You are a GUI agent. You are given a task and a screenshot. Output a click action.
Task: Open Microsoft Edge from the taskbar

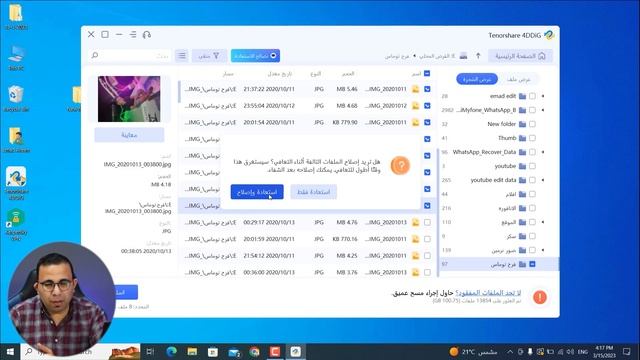pyautogui.click(x=171, y=351)
